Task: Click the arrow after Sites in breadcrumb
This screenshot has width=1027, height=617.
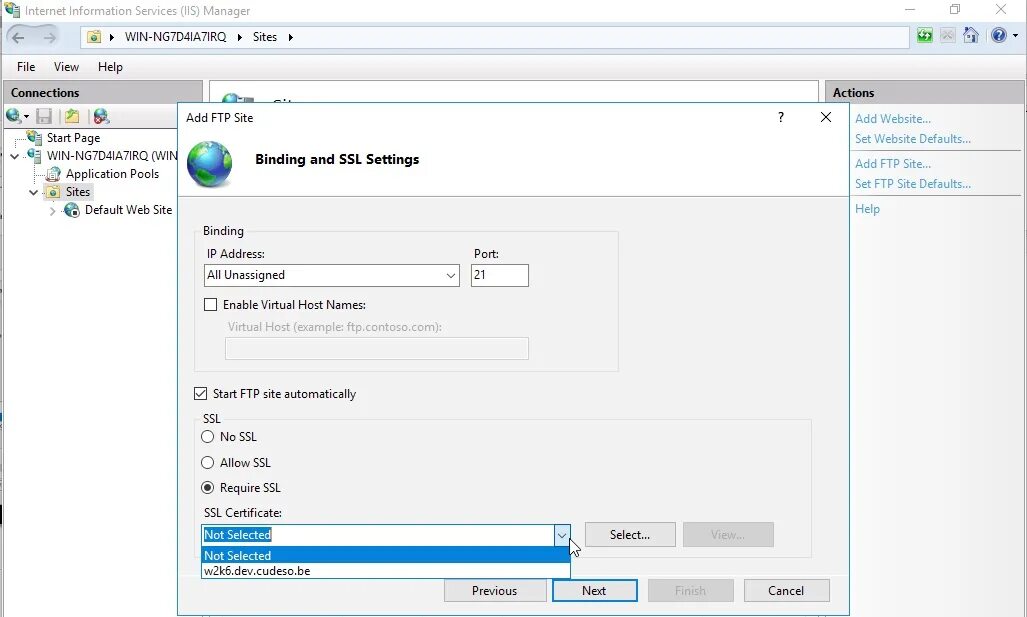Action: [291, 37]
